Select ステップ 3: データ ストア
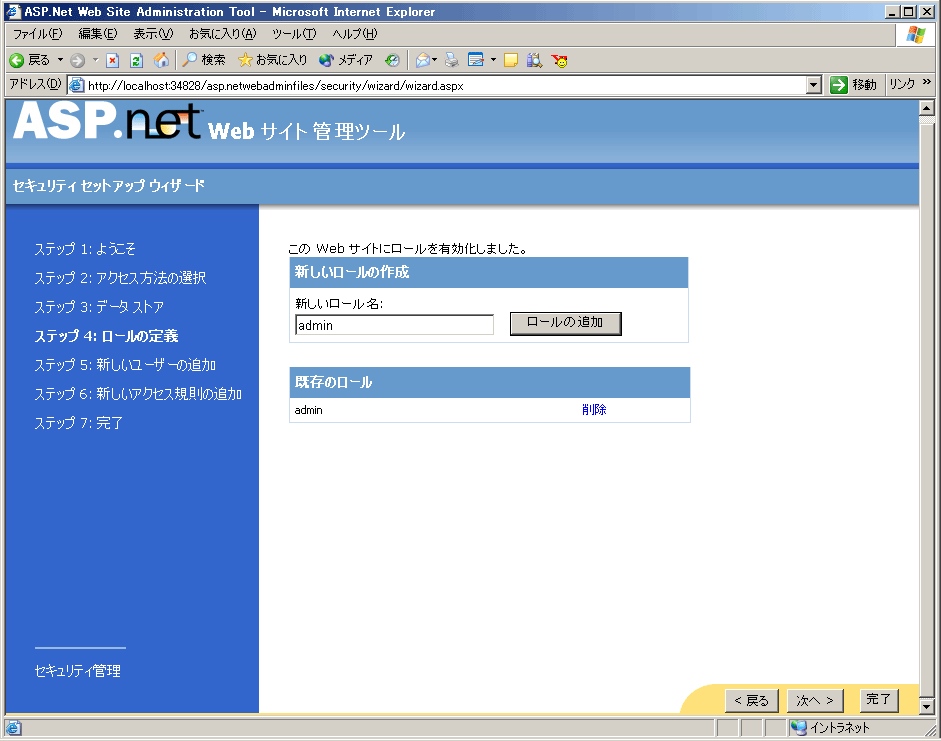The width and height of the screenshot is (941, 741). pos(99,307)
